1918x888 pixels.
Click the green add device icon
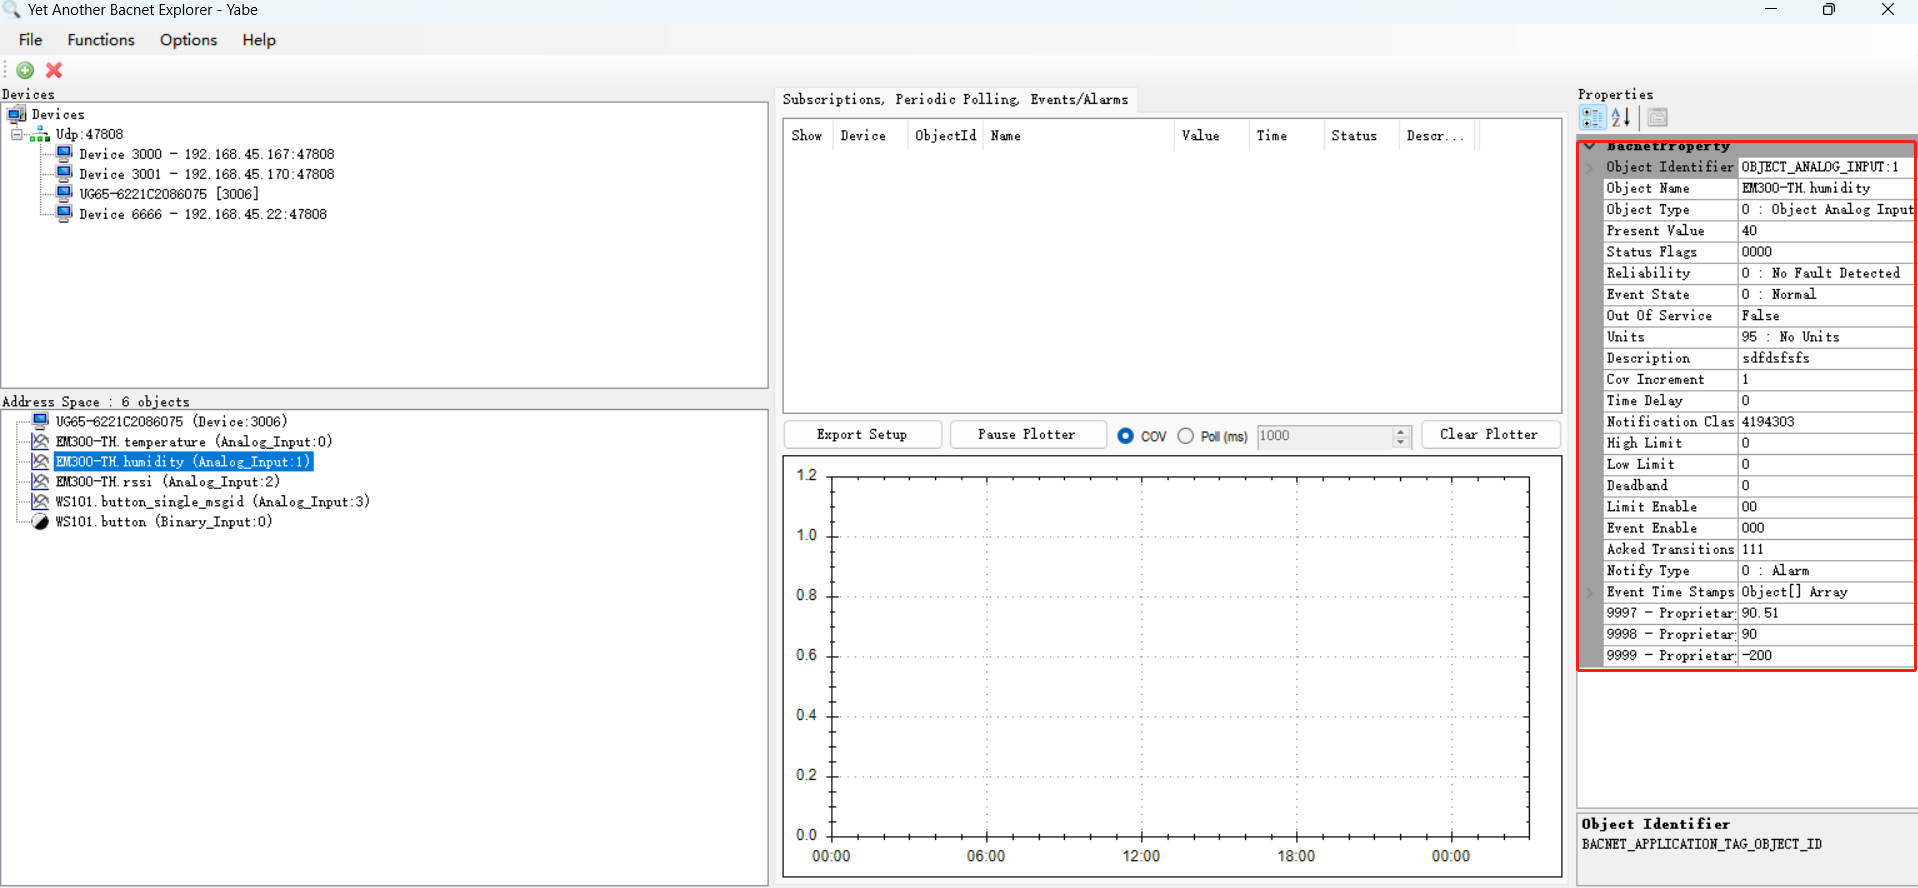[25, 70]
